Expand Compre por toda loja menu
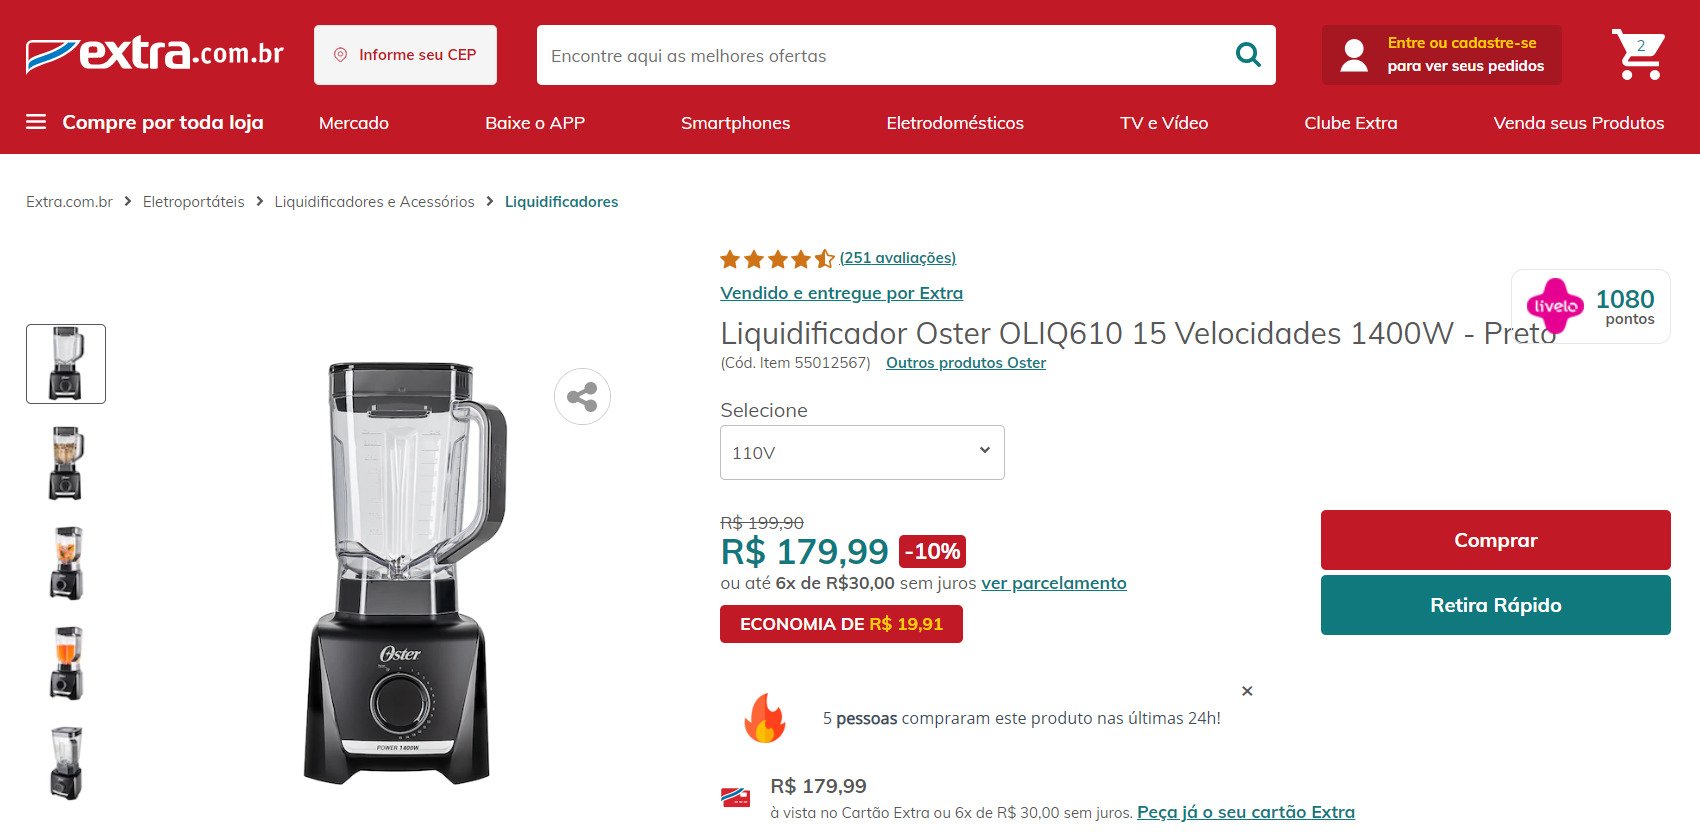This screenshot has width=1700, height=832. point(163,122)
